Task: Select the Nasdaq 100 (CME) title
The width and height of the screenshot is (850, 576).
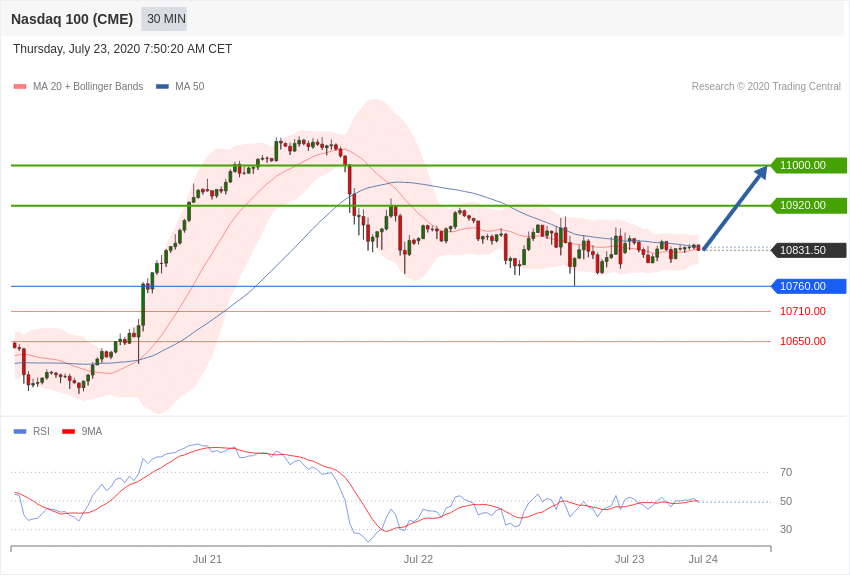Action: click(x=72, y=19)
